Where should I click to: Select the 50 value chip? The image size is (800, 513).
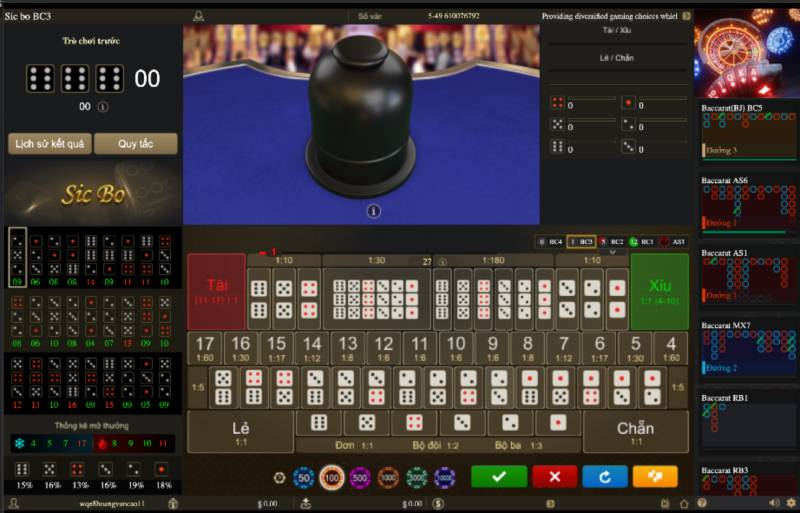pyautogui.click(x=304, y=478)
